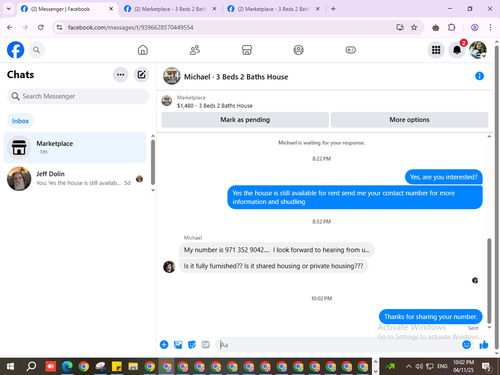Open the Jeff Dolin conversation
This screenshot has width=500, height=375.
(75, 178)
